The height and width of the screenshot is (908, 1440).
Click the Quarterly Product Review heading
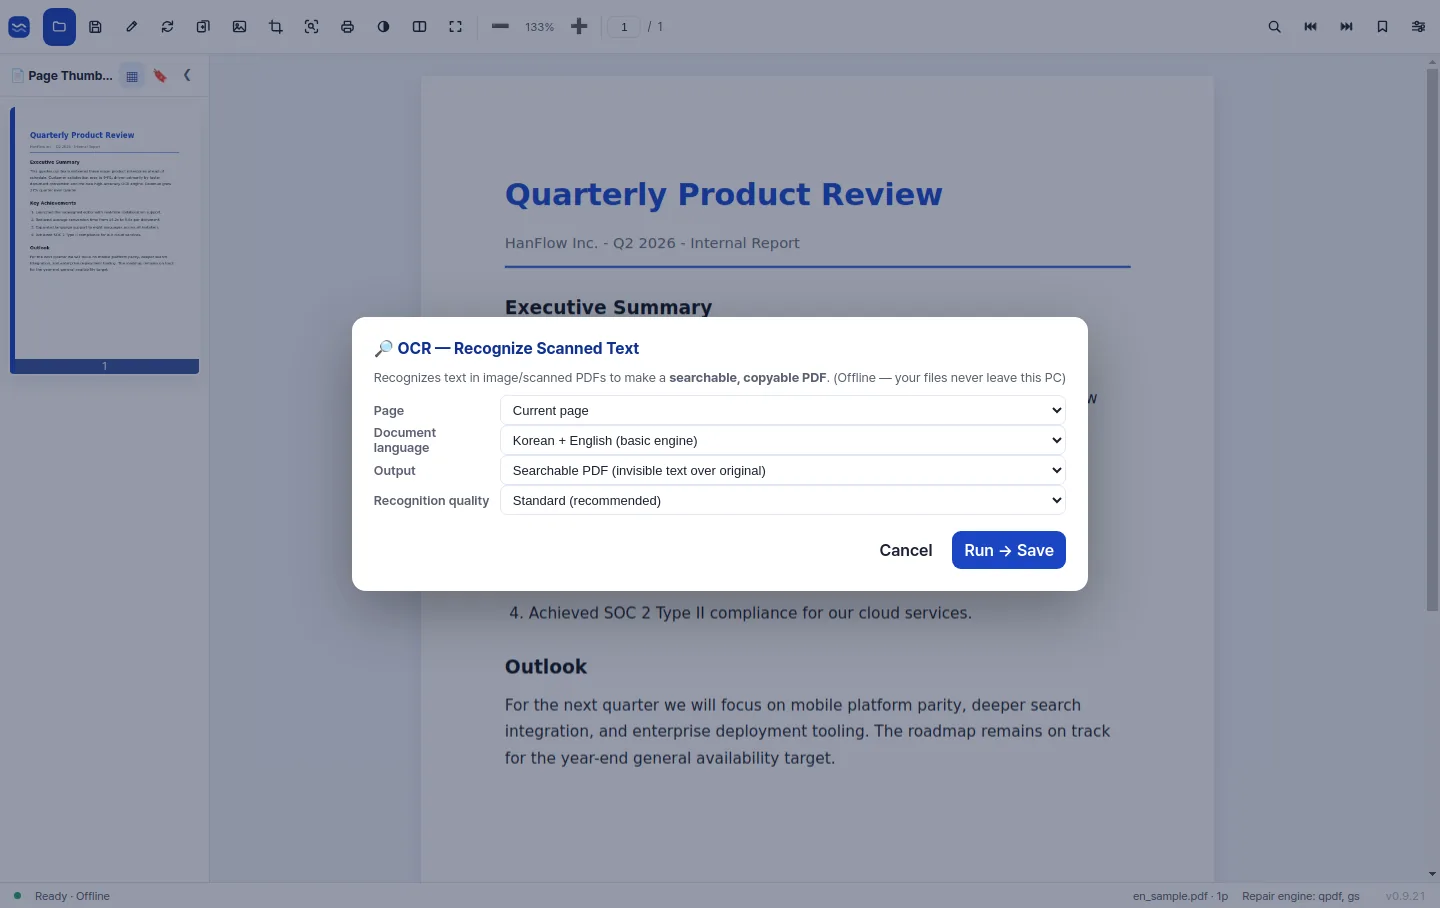(724, 194)
